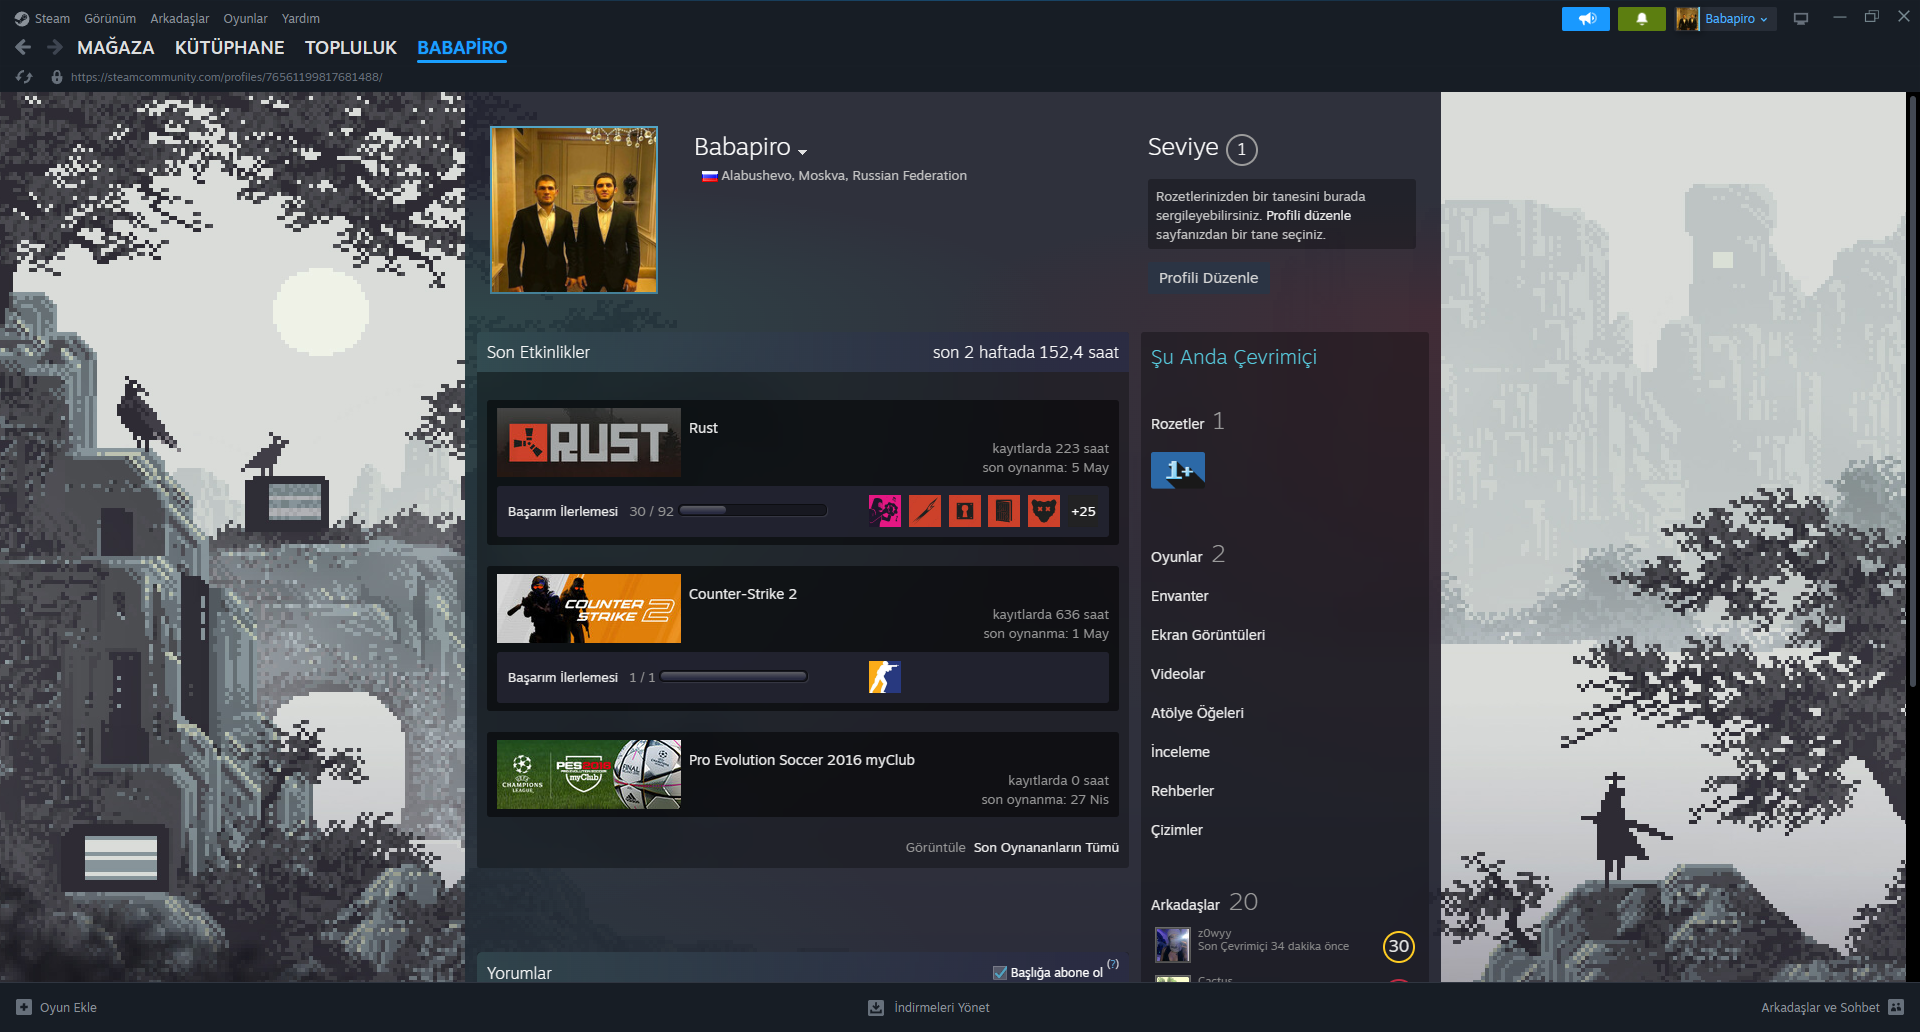Image resolution: width=1920 pixels, height=1032 pixels.
Task: Click the help (?) icon beside Başlığa abone ol
Action: 1113,964
